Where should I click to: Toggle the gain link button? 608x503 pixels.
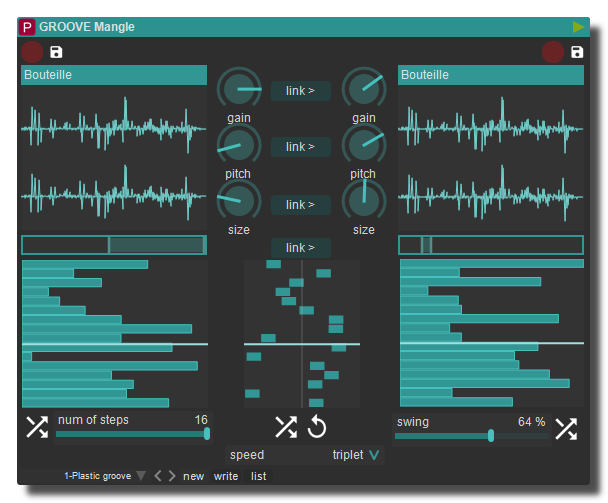(x=300, y=91)
